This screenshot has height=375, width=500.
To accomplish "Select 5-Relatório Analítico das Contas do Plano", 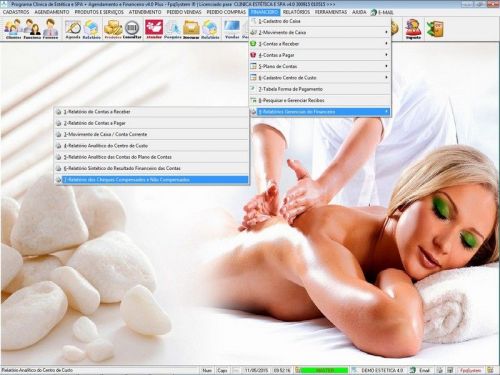I will [x=152, y=157].
